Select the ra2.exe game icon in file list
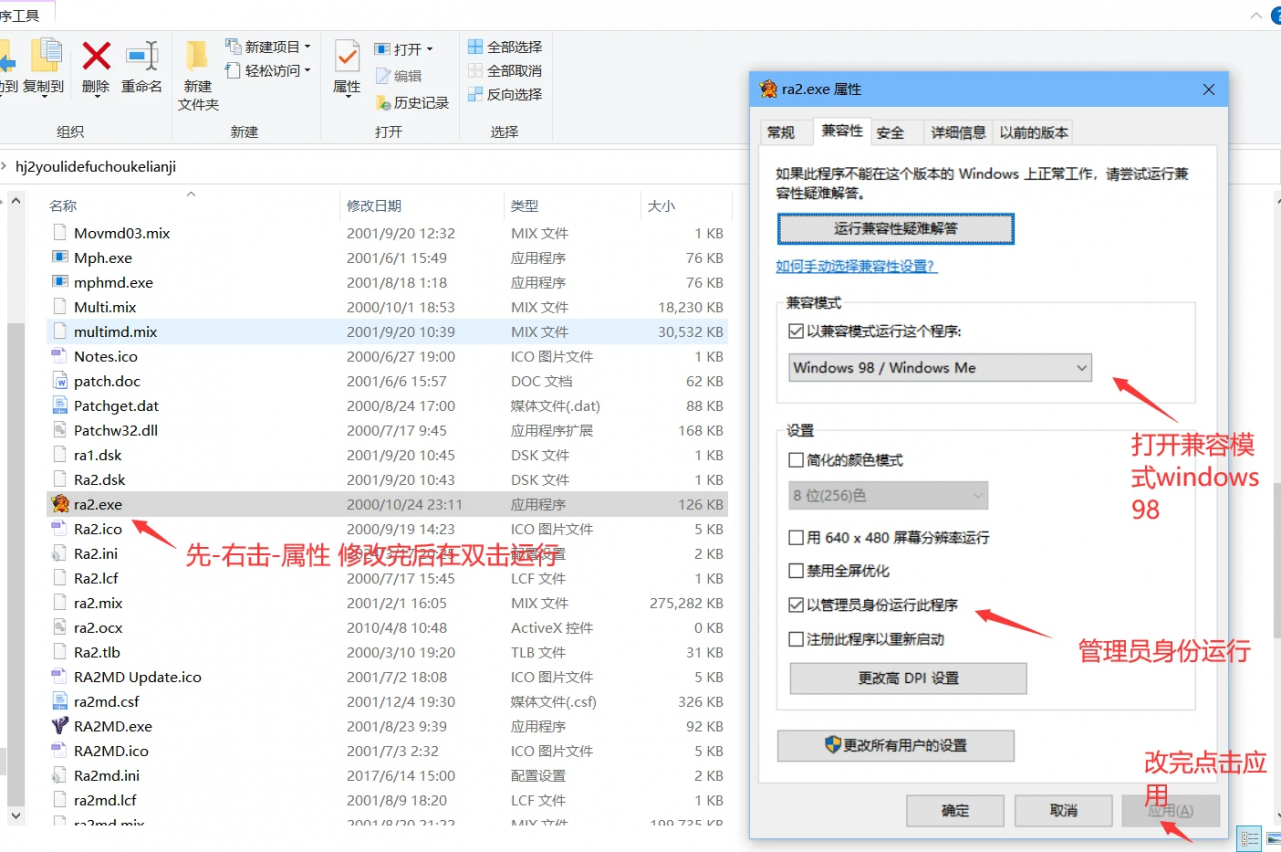 pyautogui.click(x=60, y=504)
